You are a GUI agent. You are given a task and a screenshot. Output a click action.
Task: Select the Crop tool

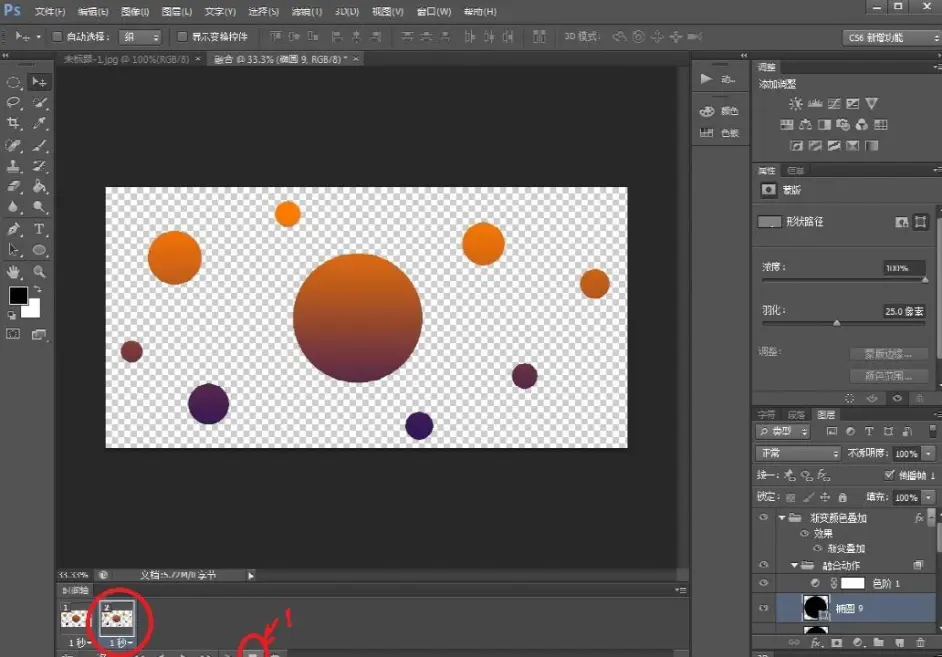pos(14,123)
